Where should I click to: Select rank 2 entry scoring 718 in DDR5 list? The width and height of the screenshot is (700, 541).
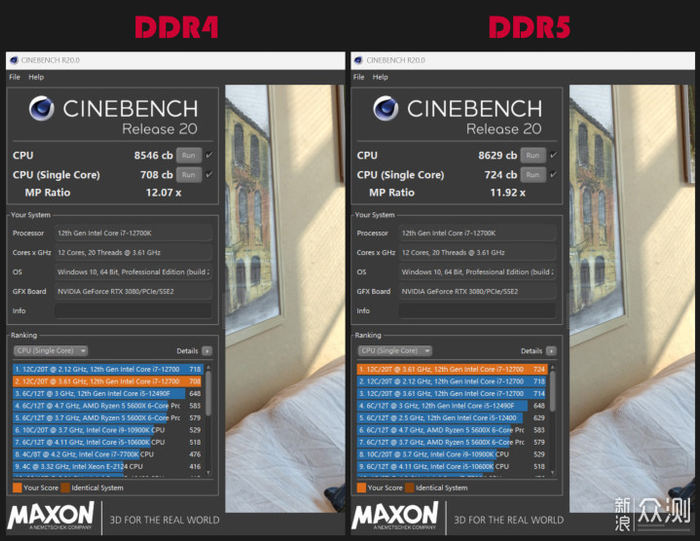(452, 381)
